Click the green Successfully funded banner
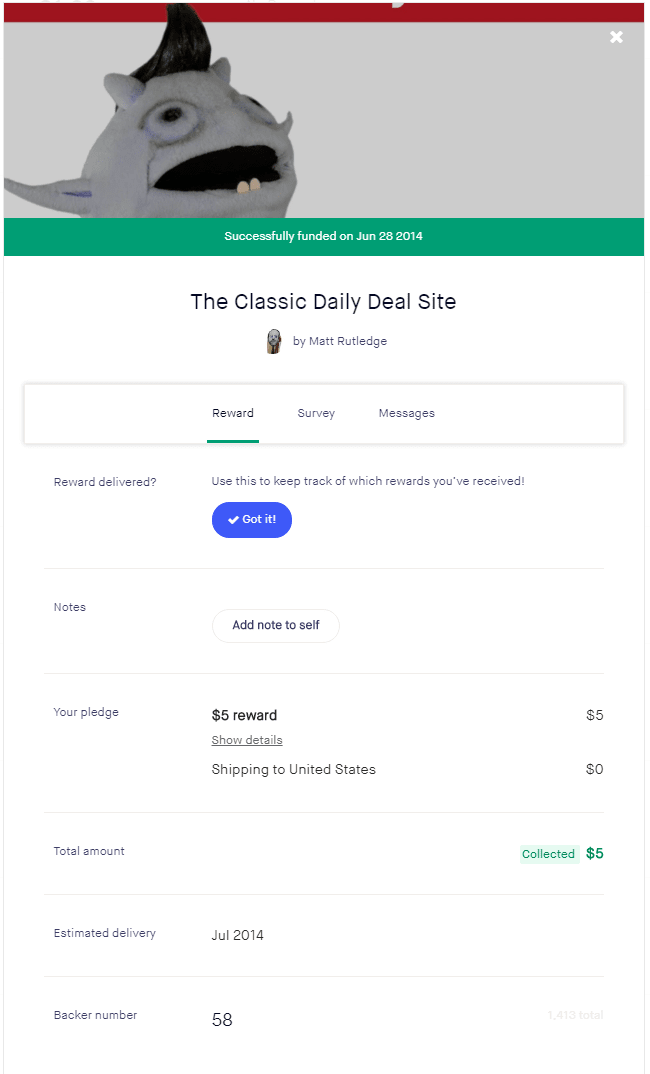Viewport: 650px width, 1074px height. point(324,236)
